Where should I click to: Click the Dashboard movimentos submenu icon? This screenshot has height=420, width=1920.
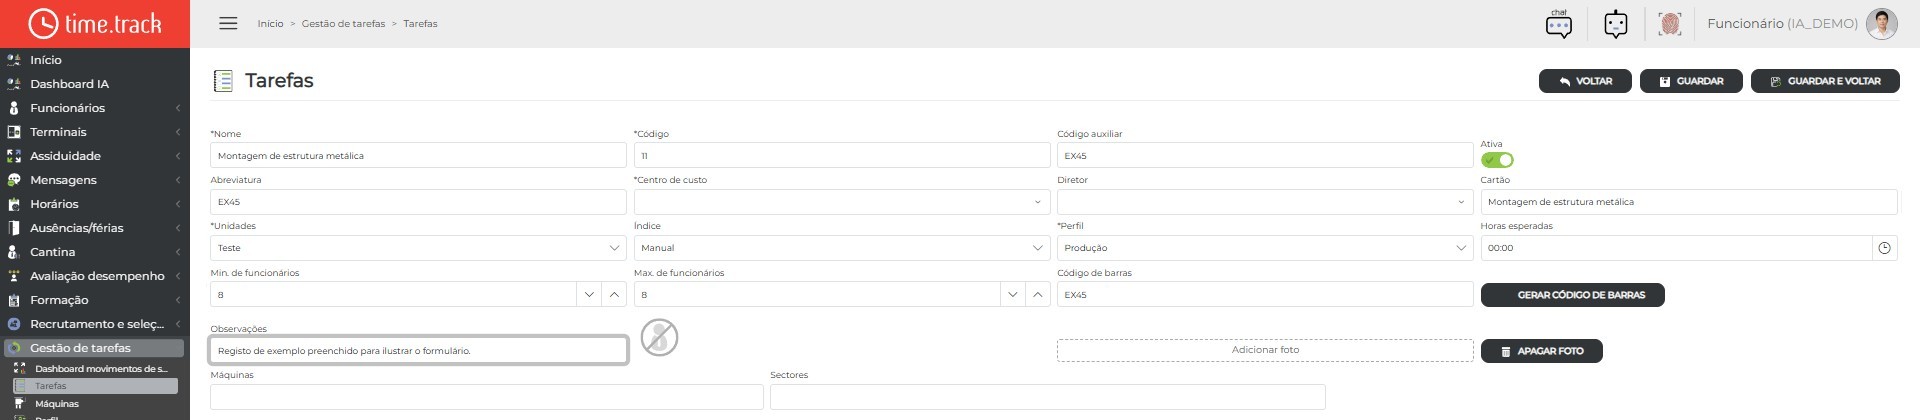point(19,369)
